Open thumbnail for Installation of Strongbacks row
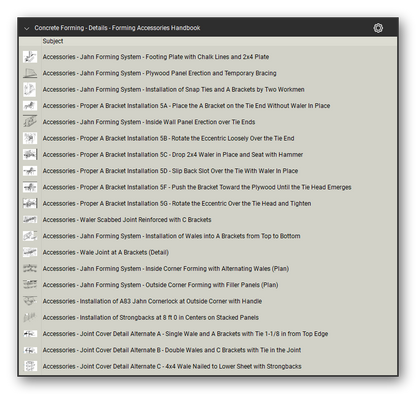Screen dimensions: 416x394 pos(30,317)
